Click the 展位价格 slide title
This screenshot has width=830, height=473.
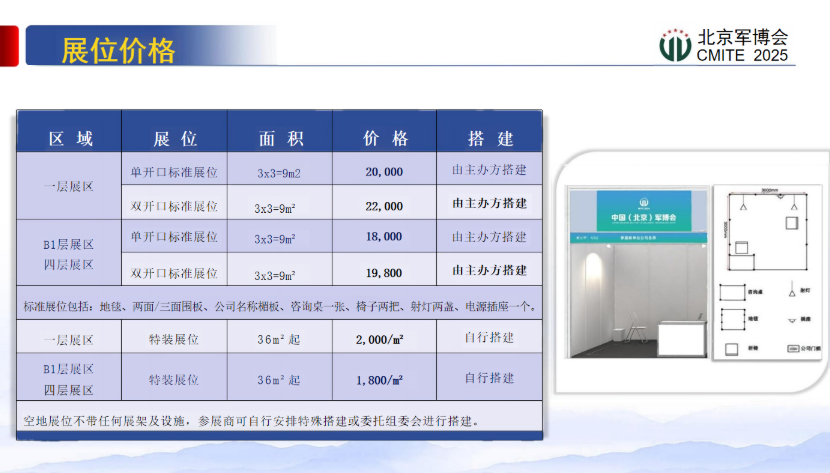118,49
